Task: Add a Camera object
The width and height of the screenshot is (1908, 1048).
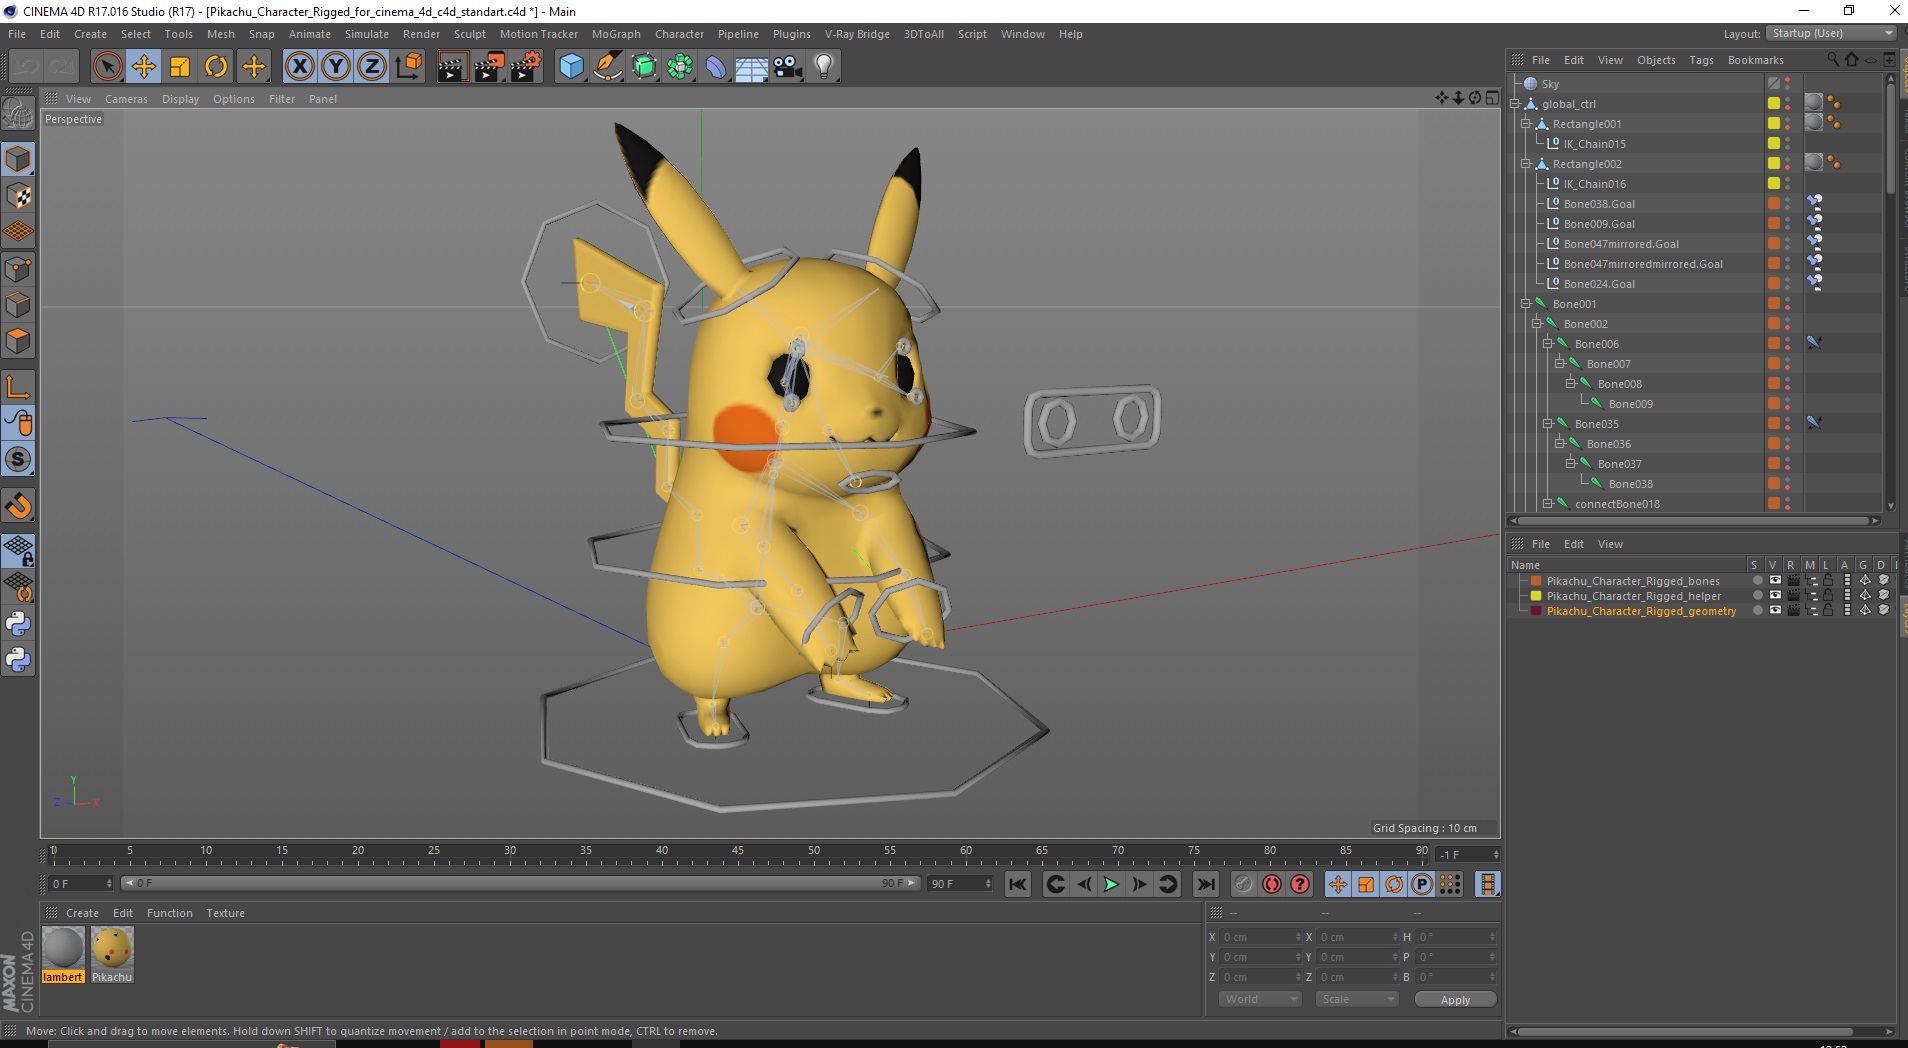Action: pos(787,67)
